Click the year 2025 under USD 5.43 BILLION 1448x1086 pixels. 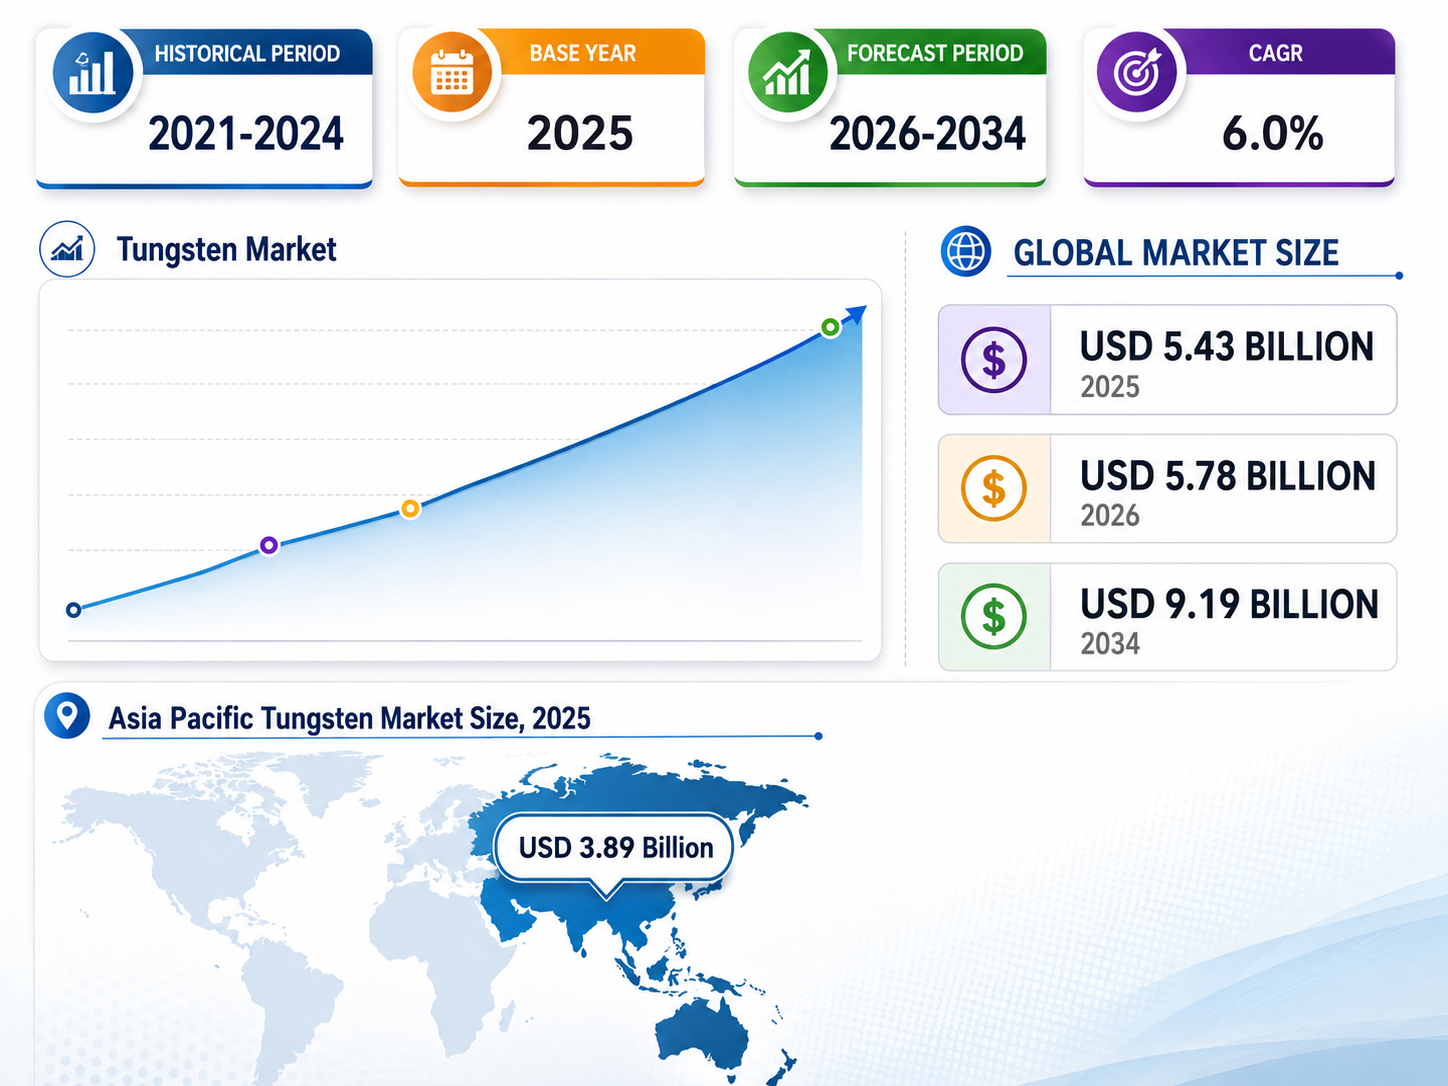click(x=1110, y=387)
